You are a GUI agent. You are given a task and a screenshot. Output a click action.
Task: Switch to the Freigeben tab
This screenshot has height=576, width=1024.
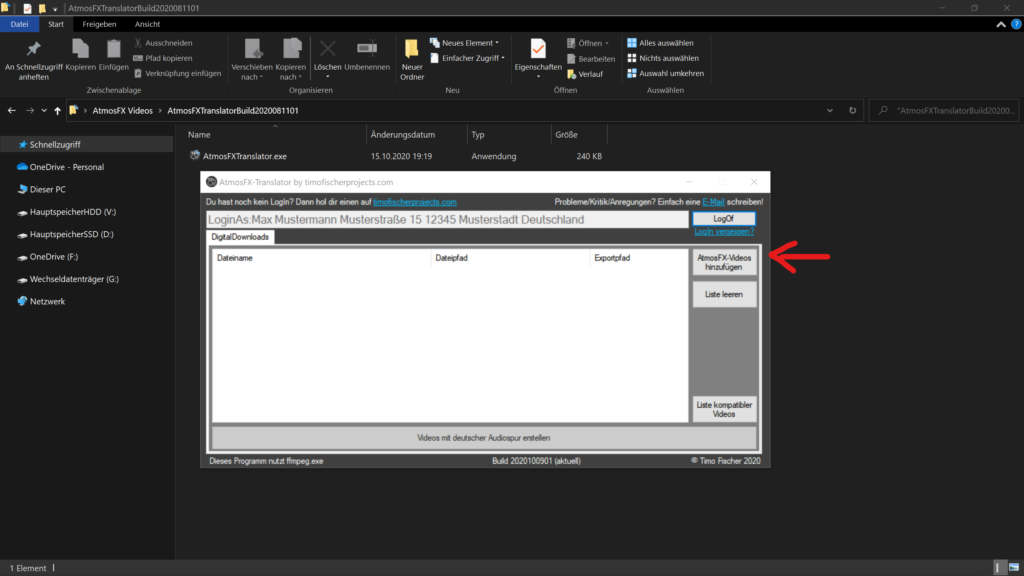click(x=99, y=24)
